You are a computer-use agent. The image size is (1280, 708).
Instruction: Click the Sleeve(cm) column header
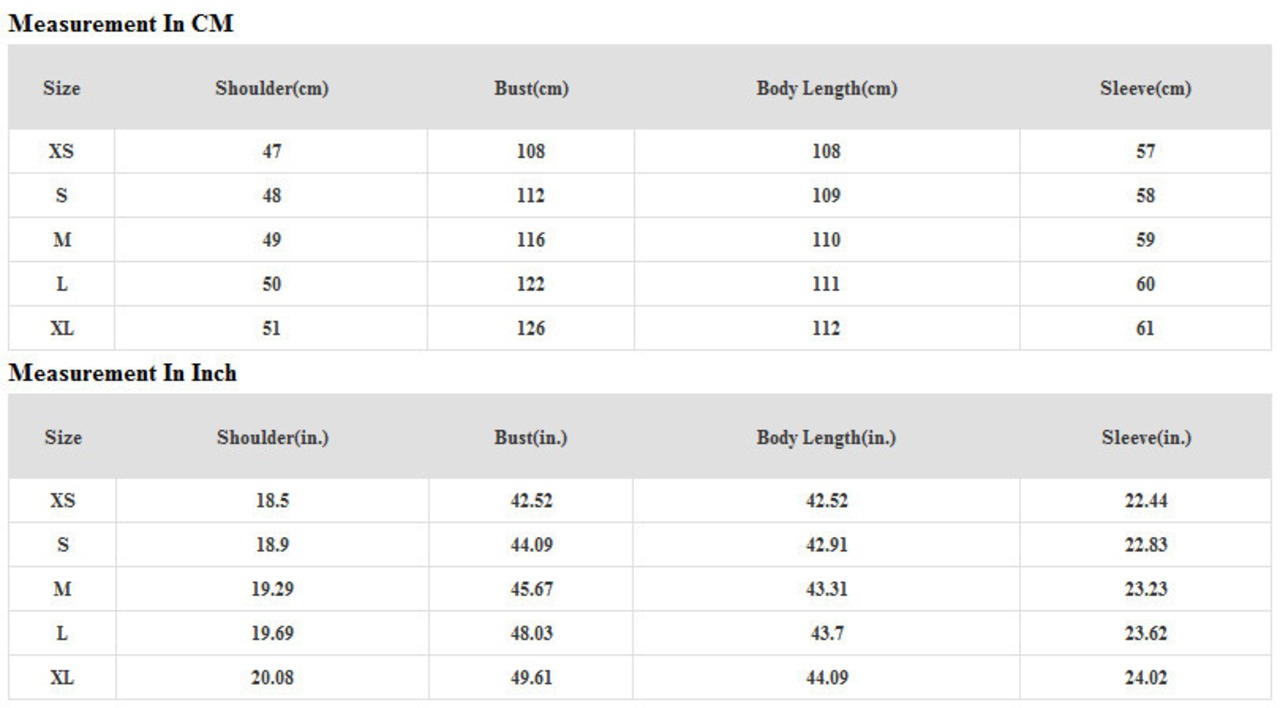1145,88
